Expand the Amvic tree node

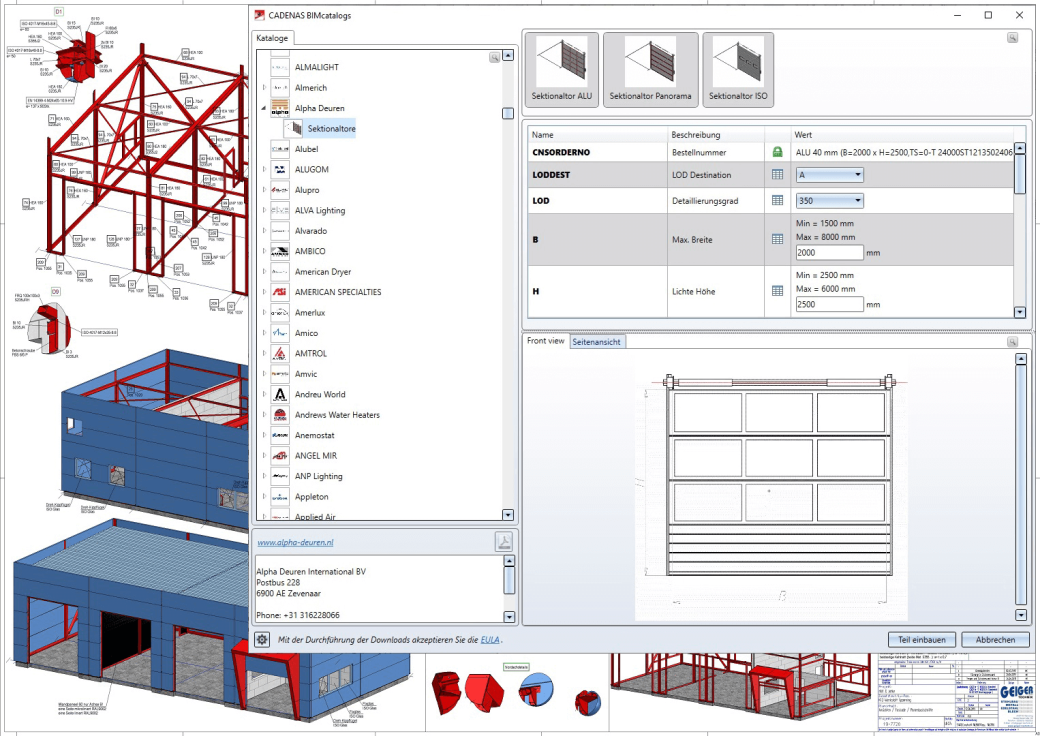coord(264,374)
